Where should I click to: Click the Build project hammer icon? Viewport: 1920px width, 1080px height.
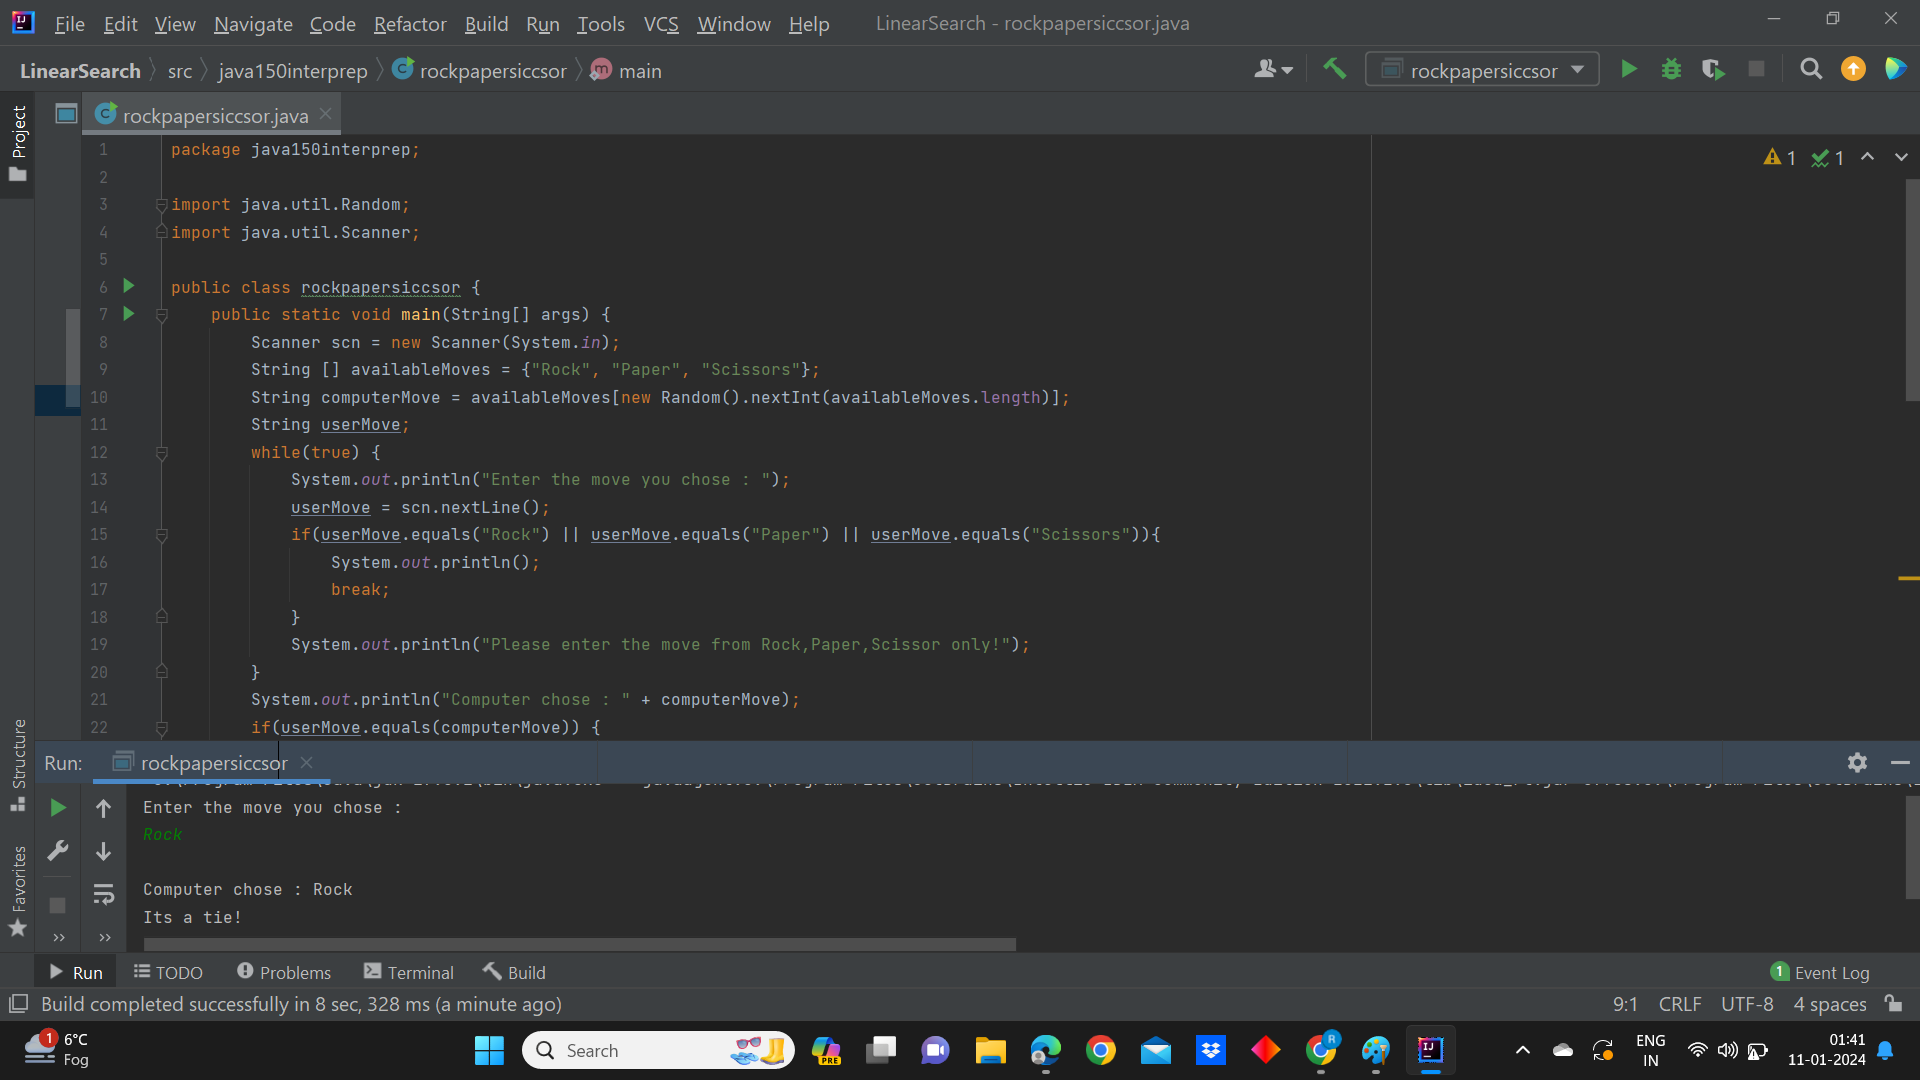(x=1334, y=70)
